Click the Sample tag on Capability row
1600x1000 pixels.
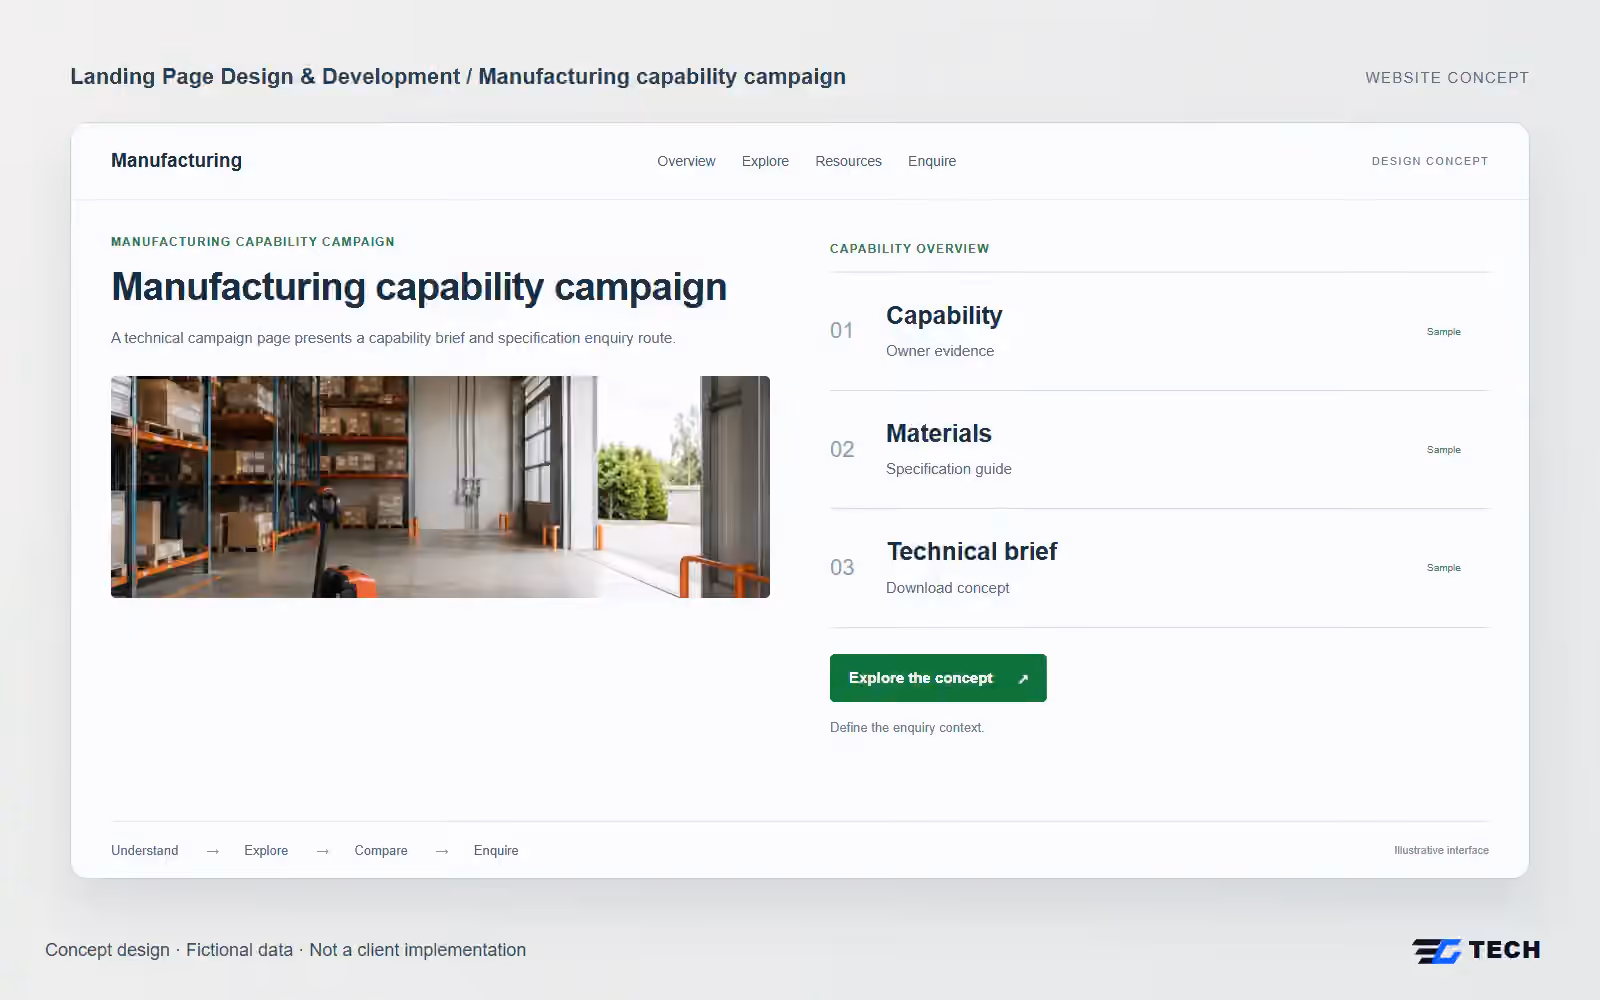click(x=1443, y=332)
